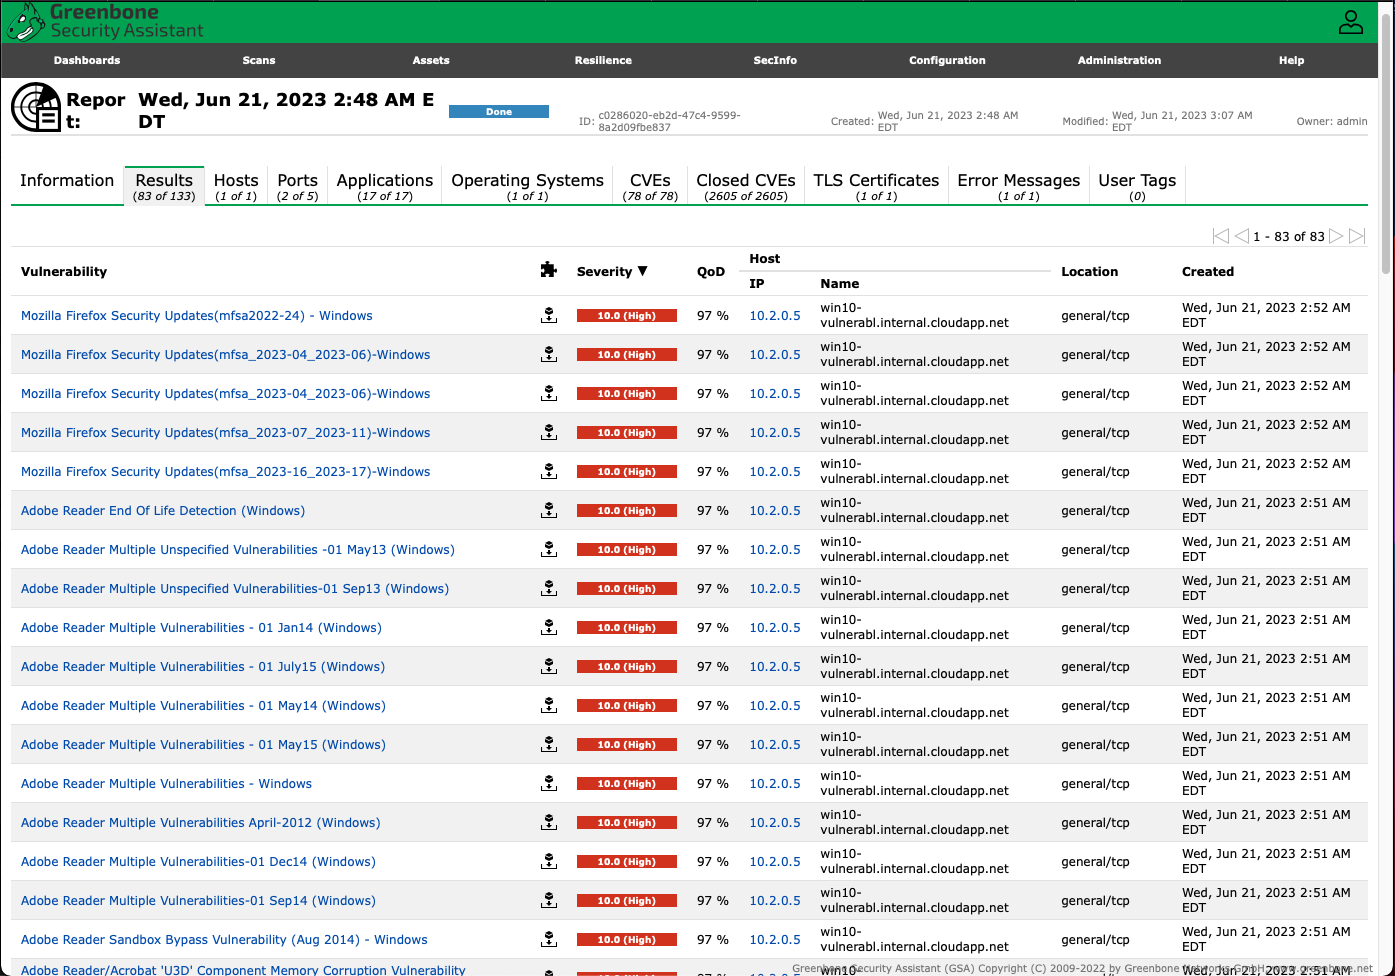
Task: Click solution icon for Multiple Vulnerabilities - Windows row
Action: point(549,783)
